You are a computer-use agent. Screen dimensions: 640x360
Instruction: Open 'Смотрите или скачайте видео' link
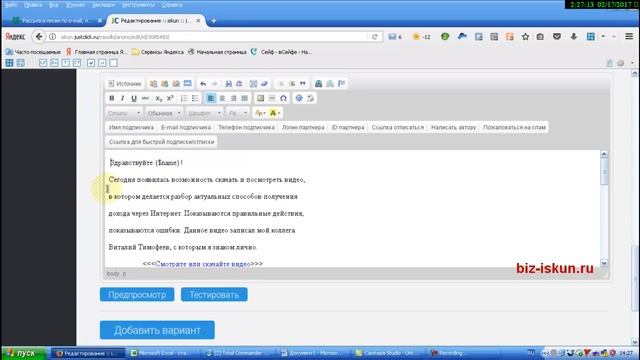tap(203, 264)
